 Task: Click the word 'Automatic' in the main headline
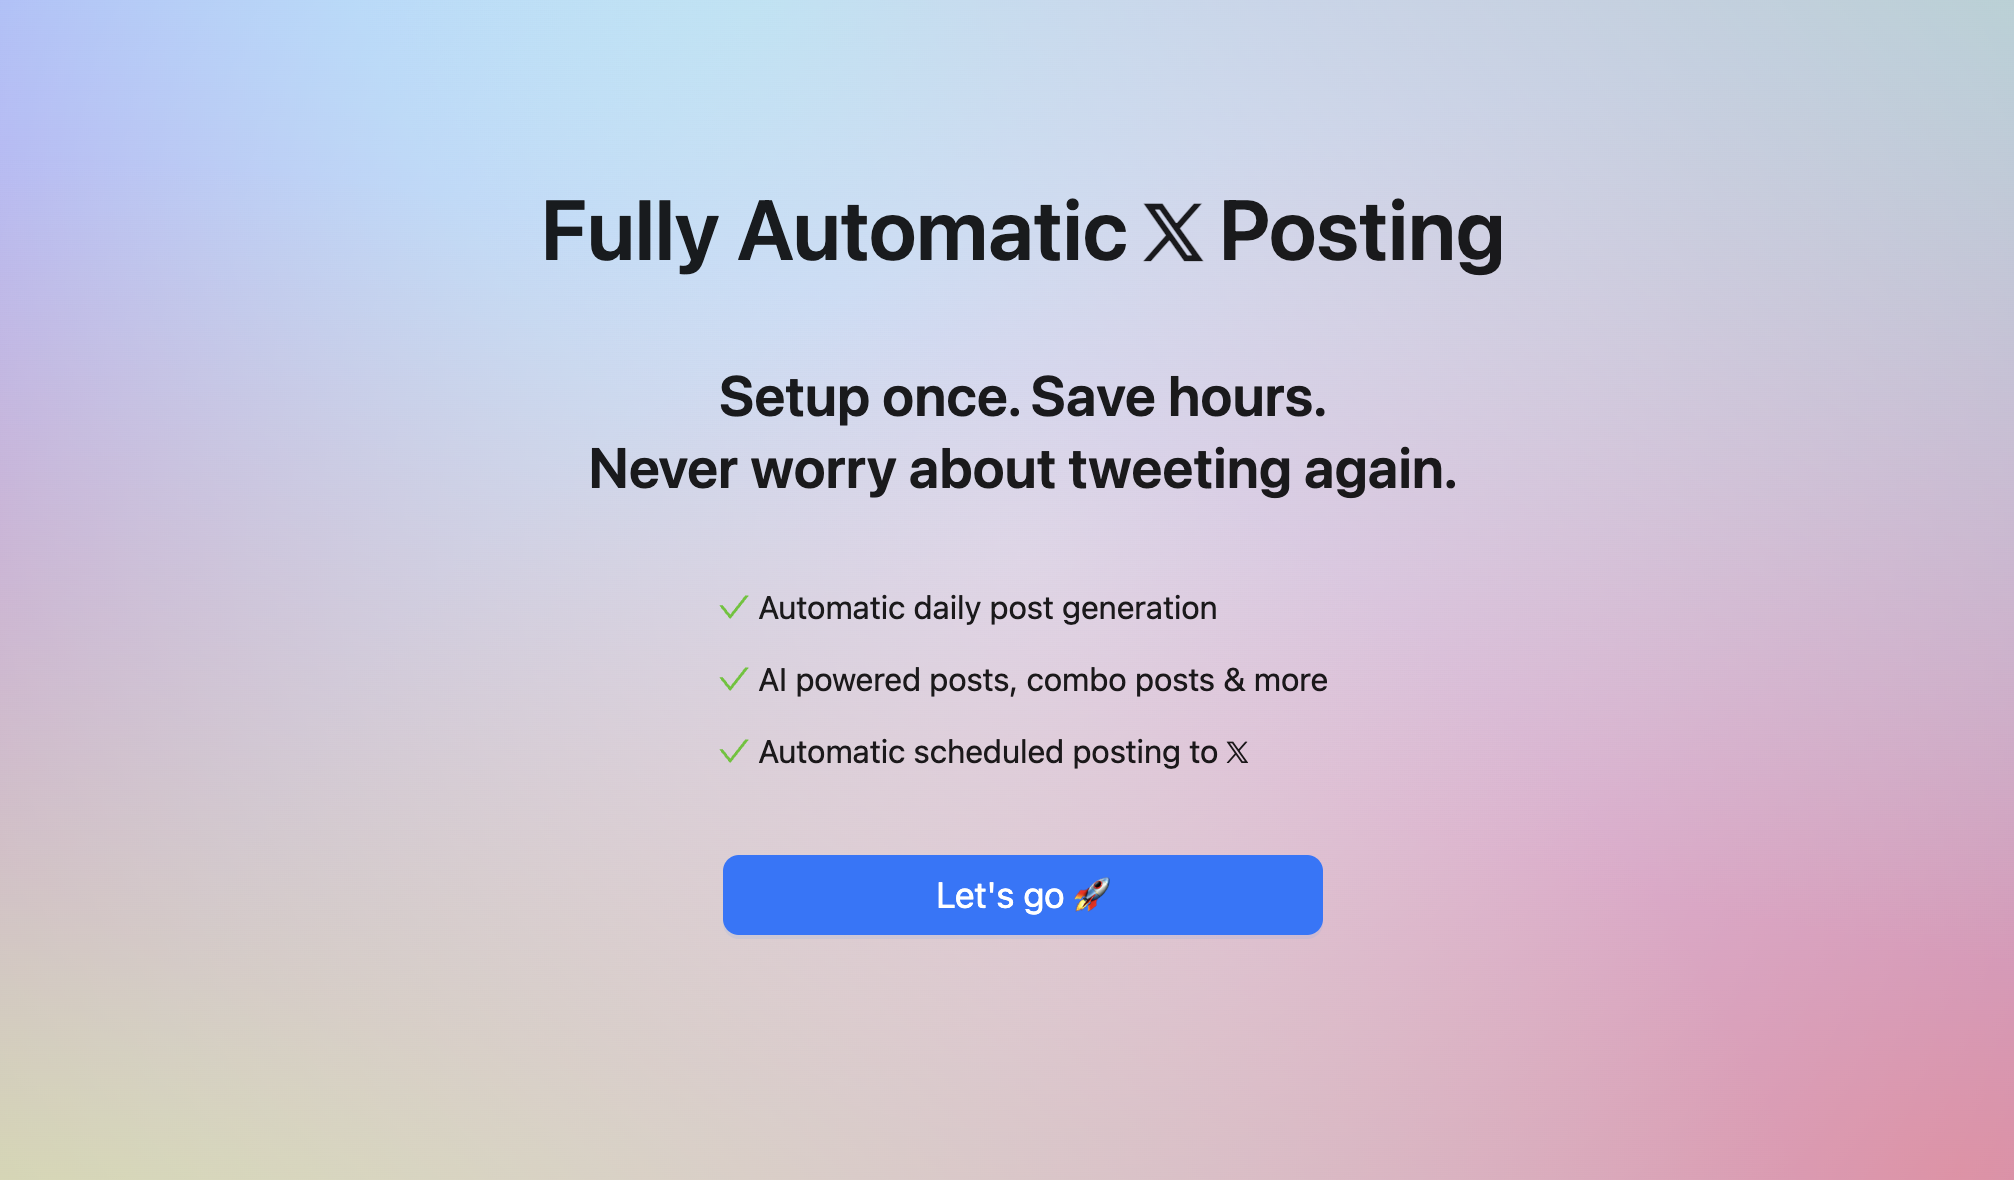[x=932, y=232]
